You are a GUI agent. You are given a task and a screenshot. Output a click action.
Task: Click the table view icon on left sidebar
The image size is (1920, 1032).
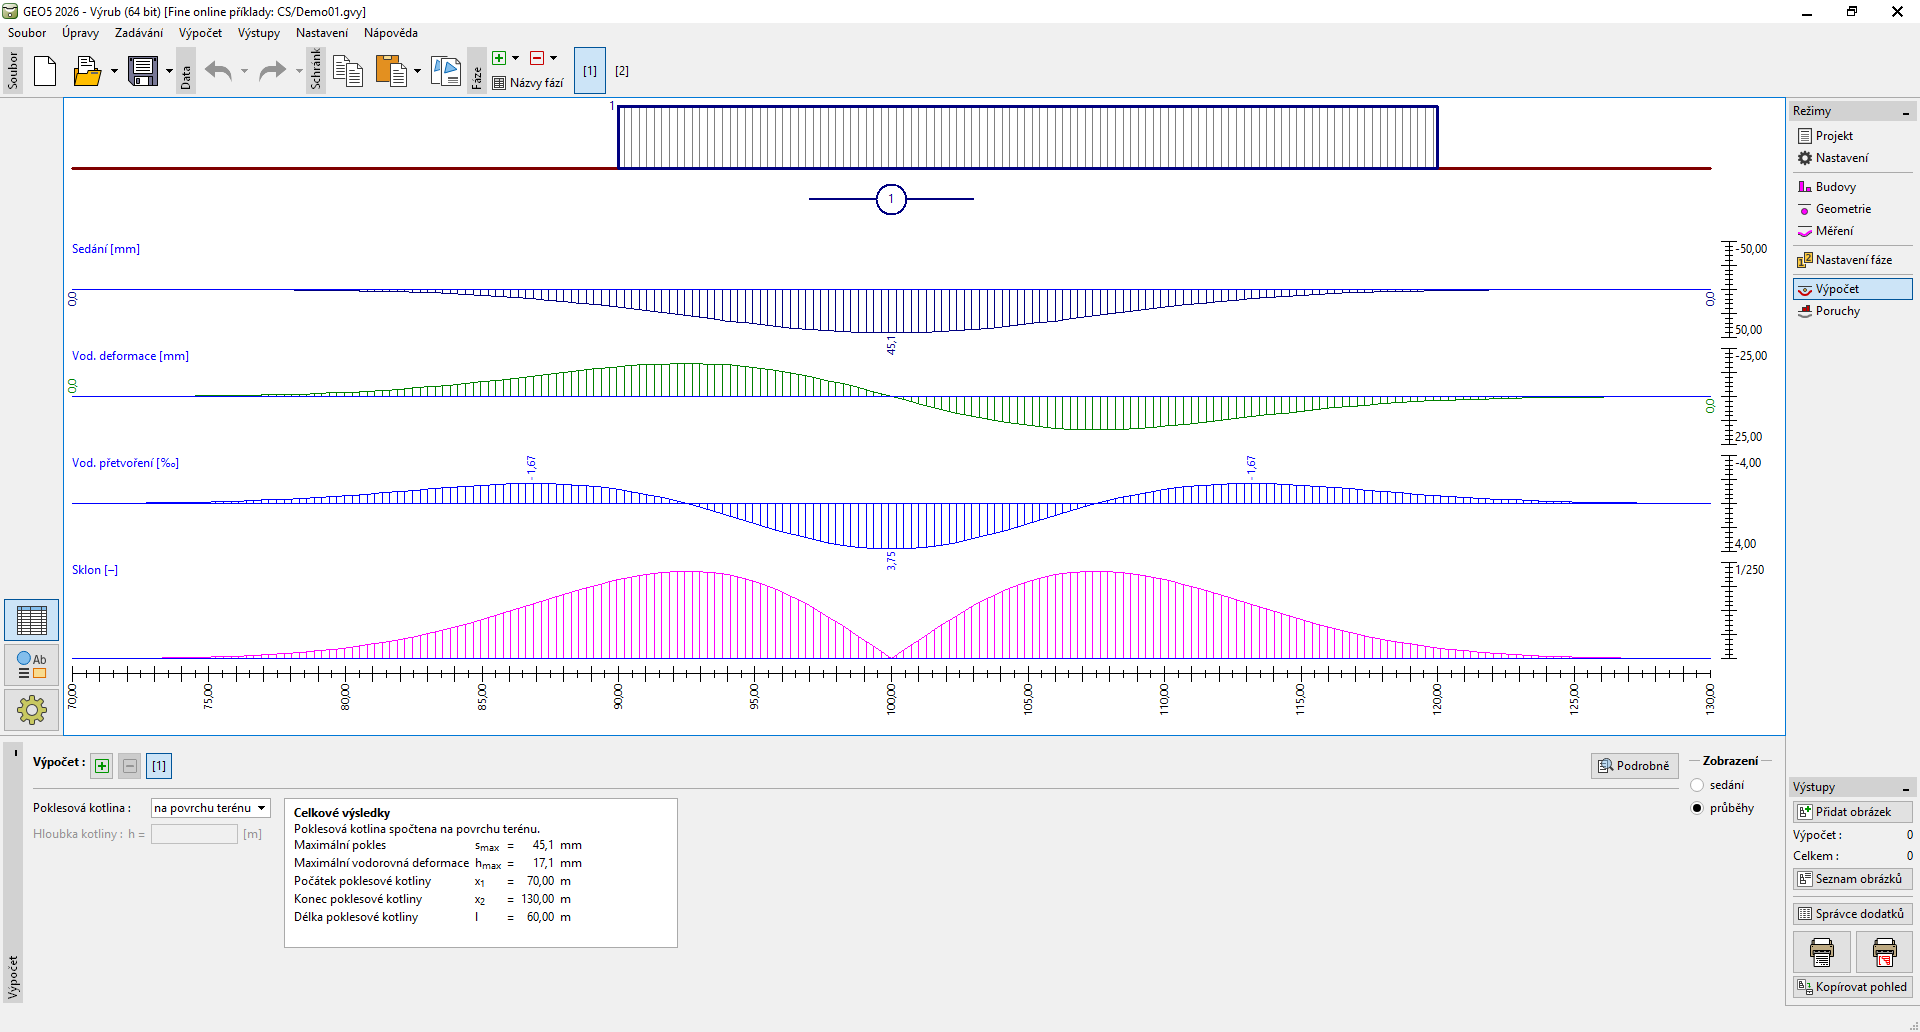[x=32, y=621]
